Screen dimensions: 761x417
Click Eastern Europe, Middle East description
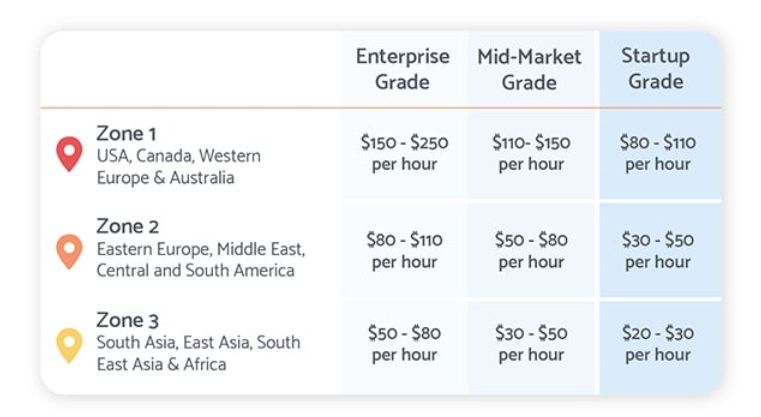200,259
